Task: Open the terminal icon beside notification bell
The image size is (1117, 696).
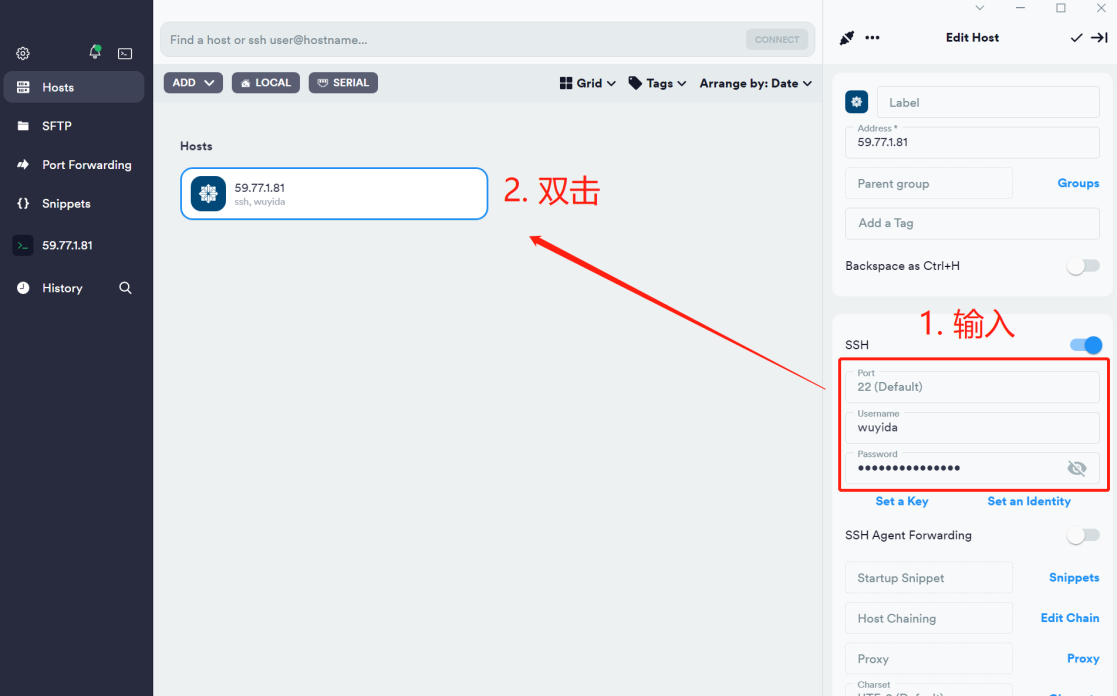Action: (x=125, y=53)
